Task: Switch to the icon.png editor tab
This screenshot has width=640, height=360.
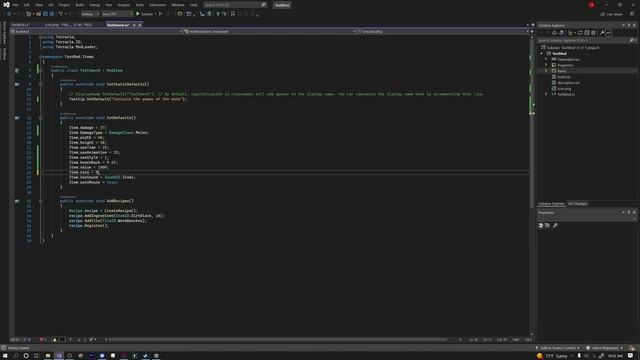Action: tap(68, 25)
